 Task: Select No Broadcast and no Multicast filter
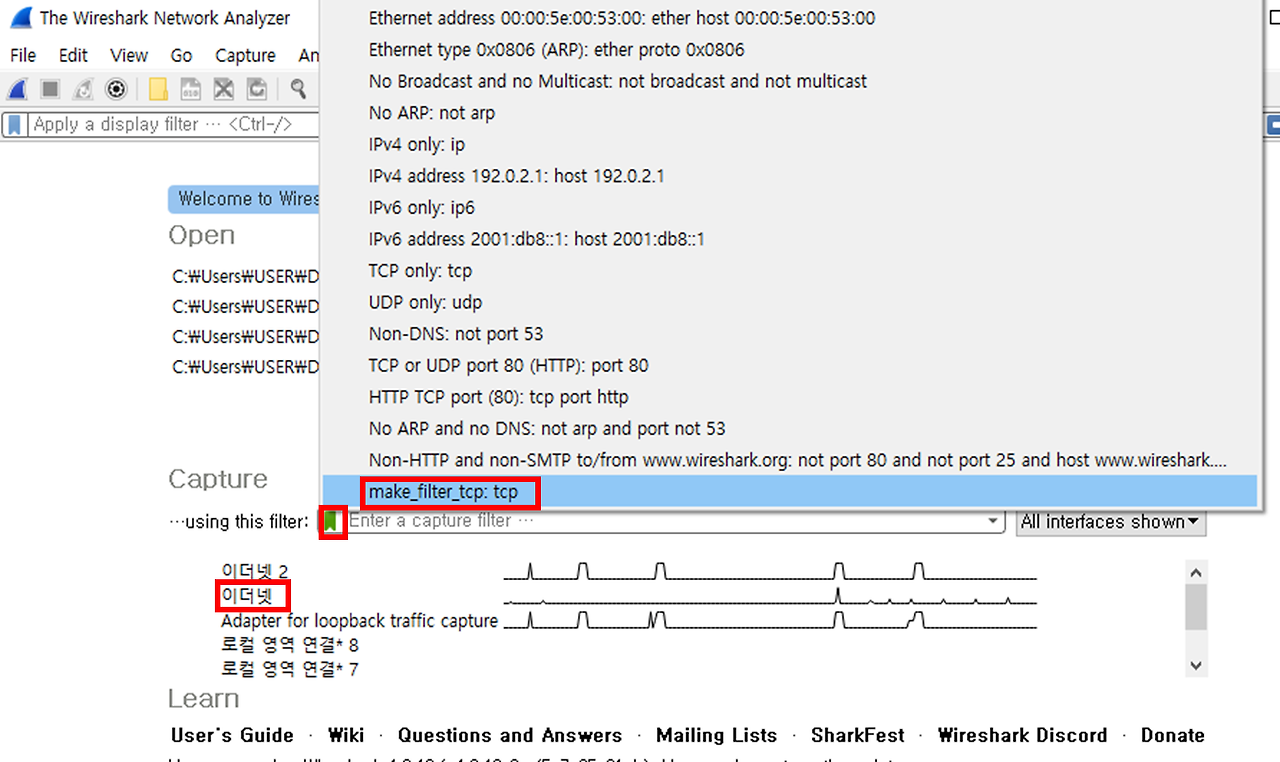(788, 81)
